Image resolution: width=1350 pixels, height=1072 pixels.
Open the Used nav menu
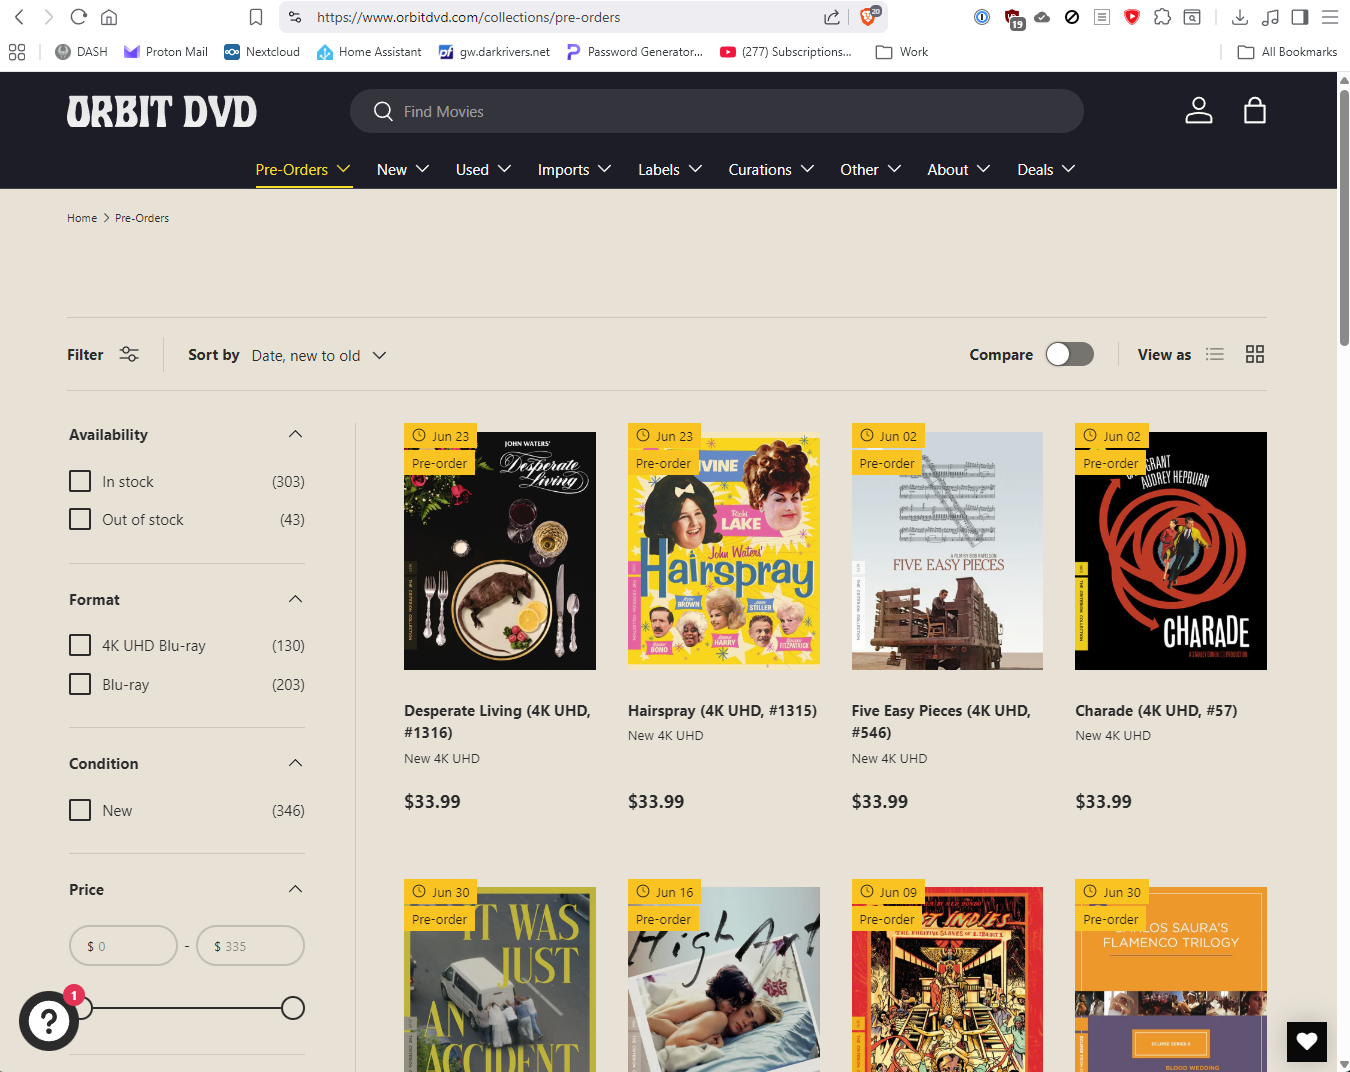(483, 170)
